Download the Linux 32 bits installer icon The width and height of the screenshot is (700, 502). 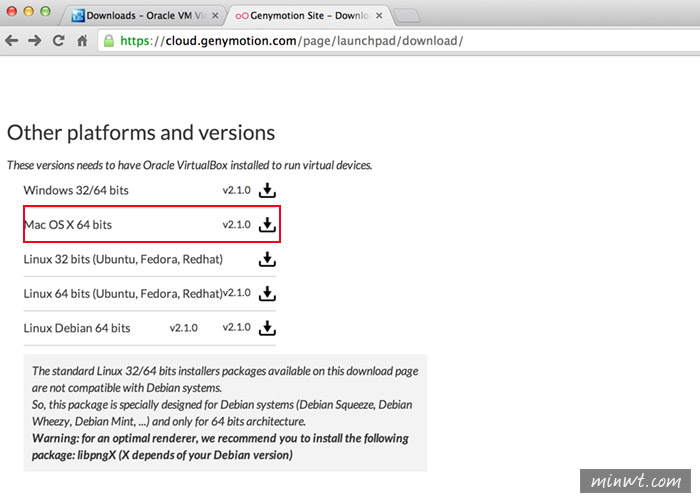click(267, 259)
